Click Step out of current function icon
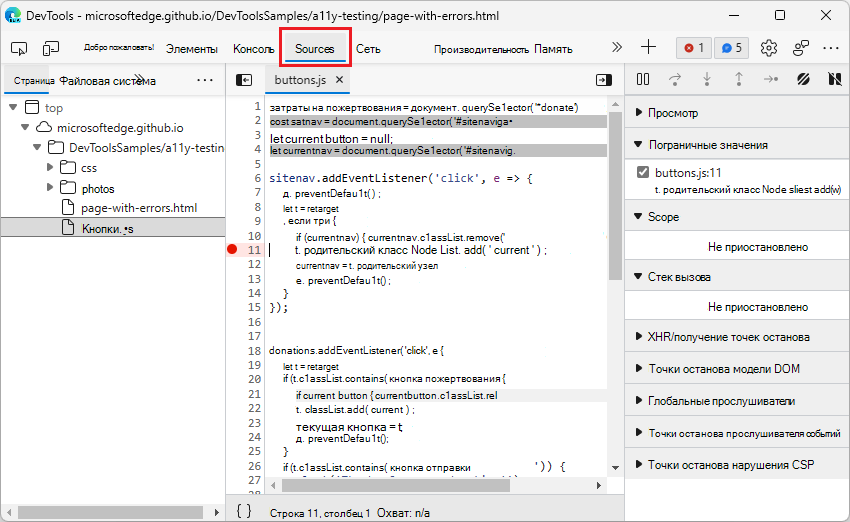The image size is (850, 522). [738, 80]
